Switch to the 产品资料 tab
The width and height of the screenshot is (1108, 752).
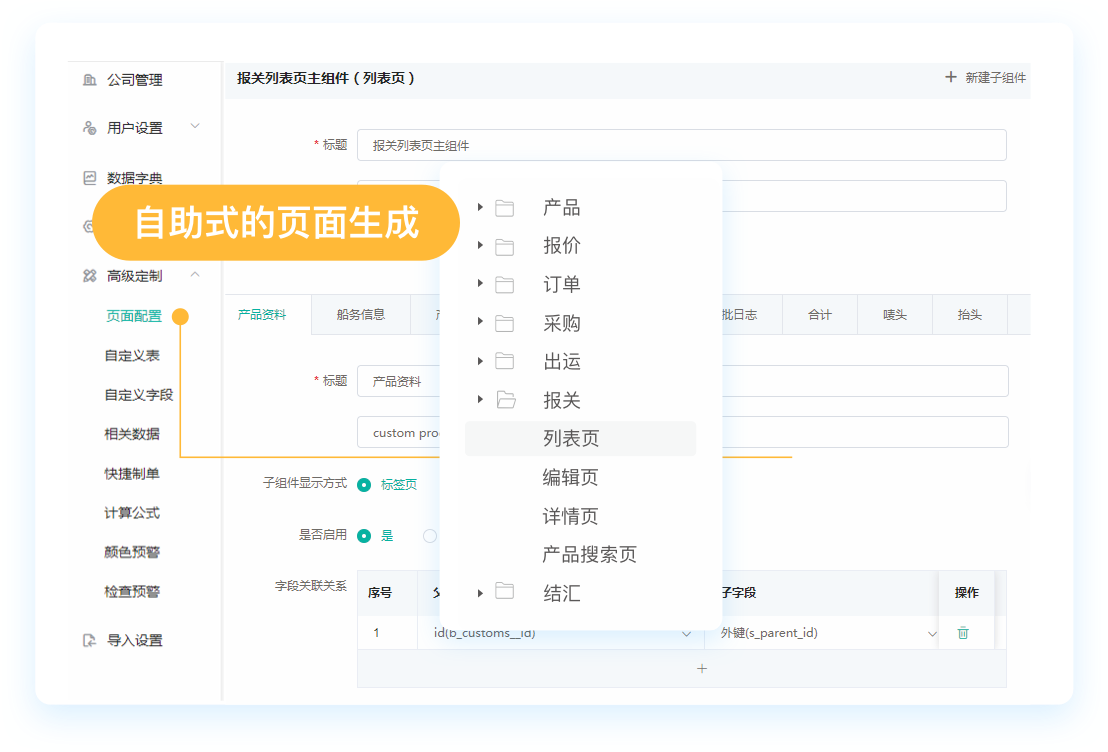pyautogui.click(x=262, y=315)
